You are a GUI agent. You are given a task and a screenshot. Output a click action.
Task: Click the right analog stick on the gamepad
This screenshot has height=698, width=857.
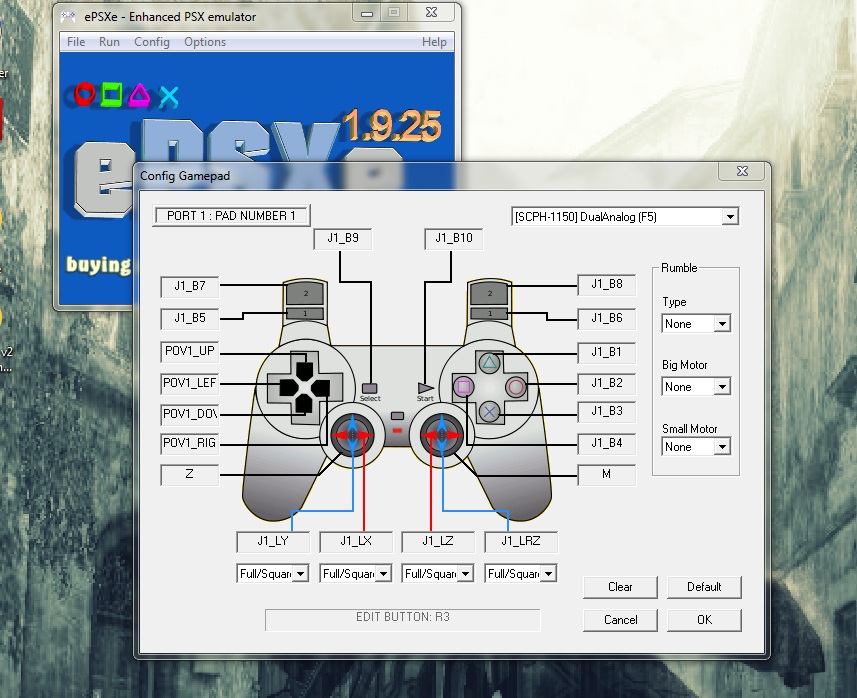(440, 435)
